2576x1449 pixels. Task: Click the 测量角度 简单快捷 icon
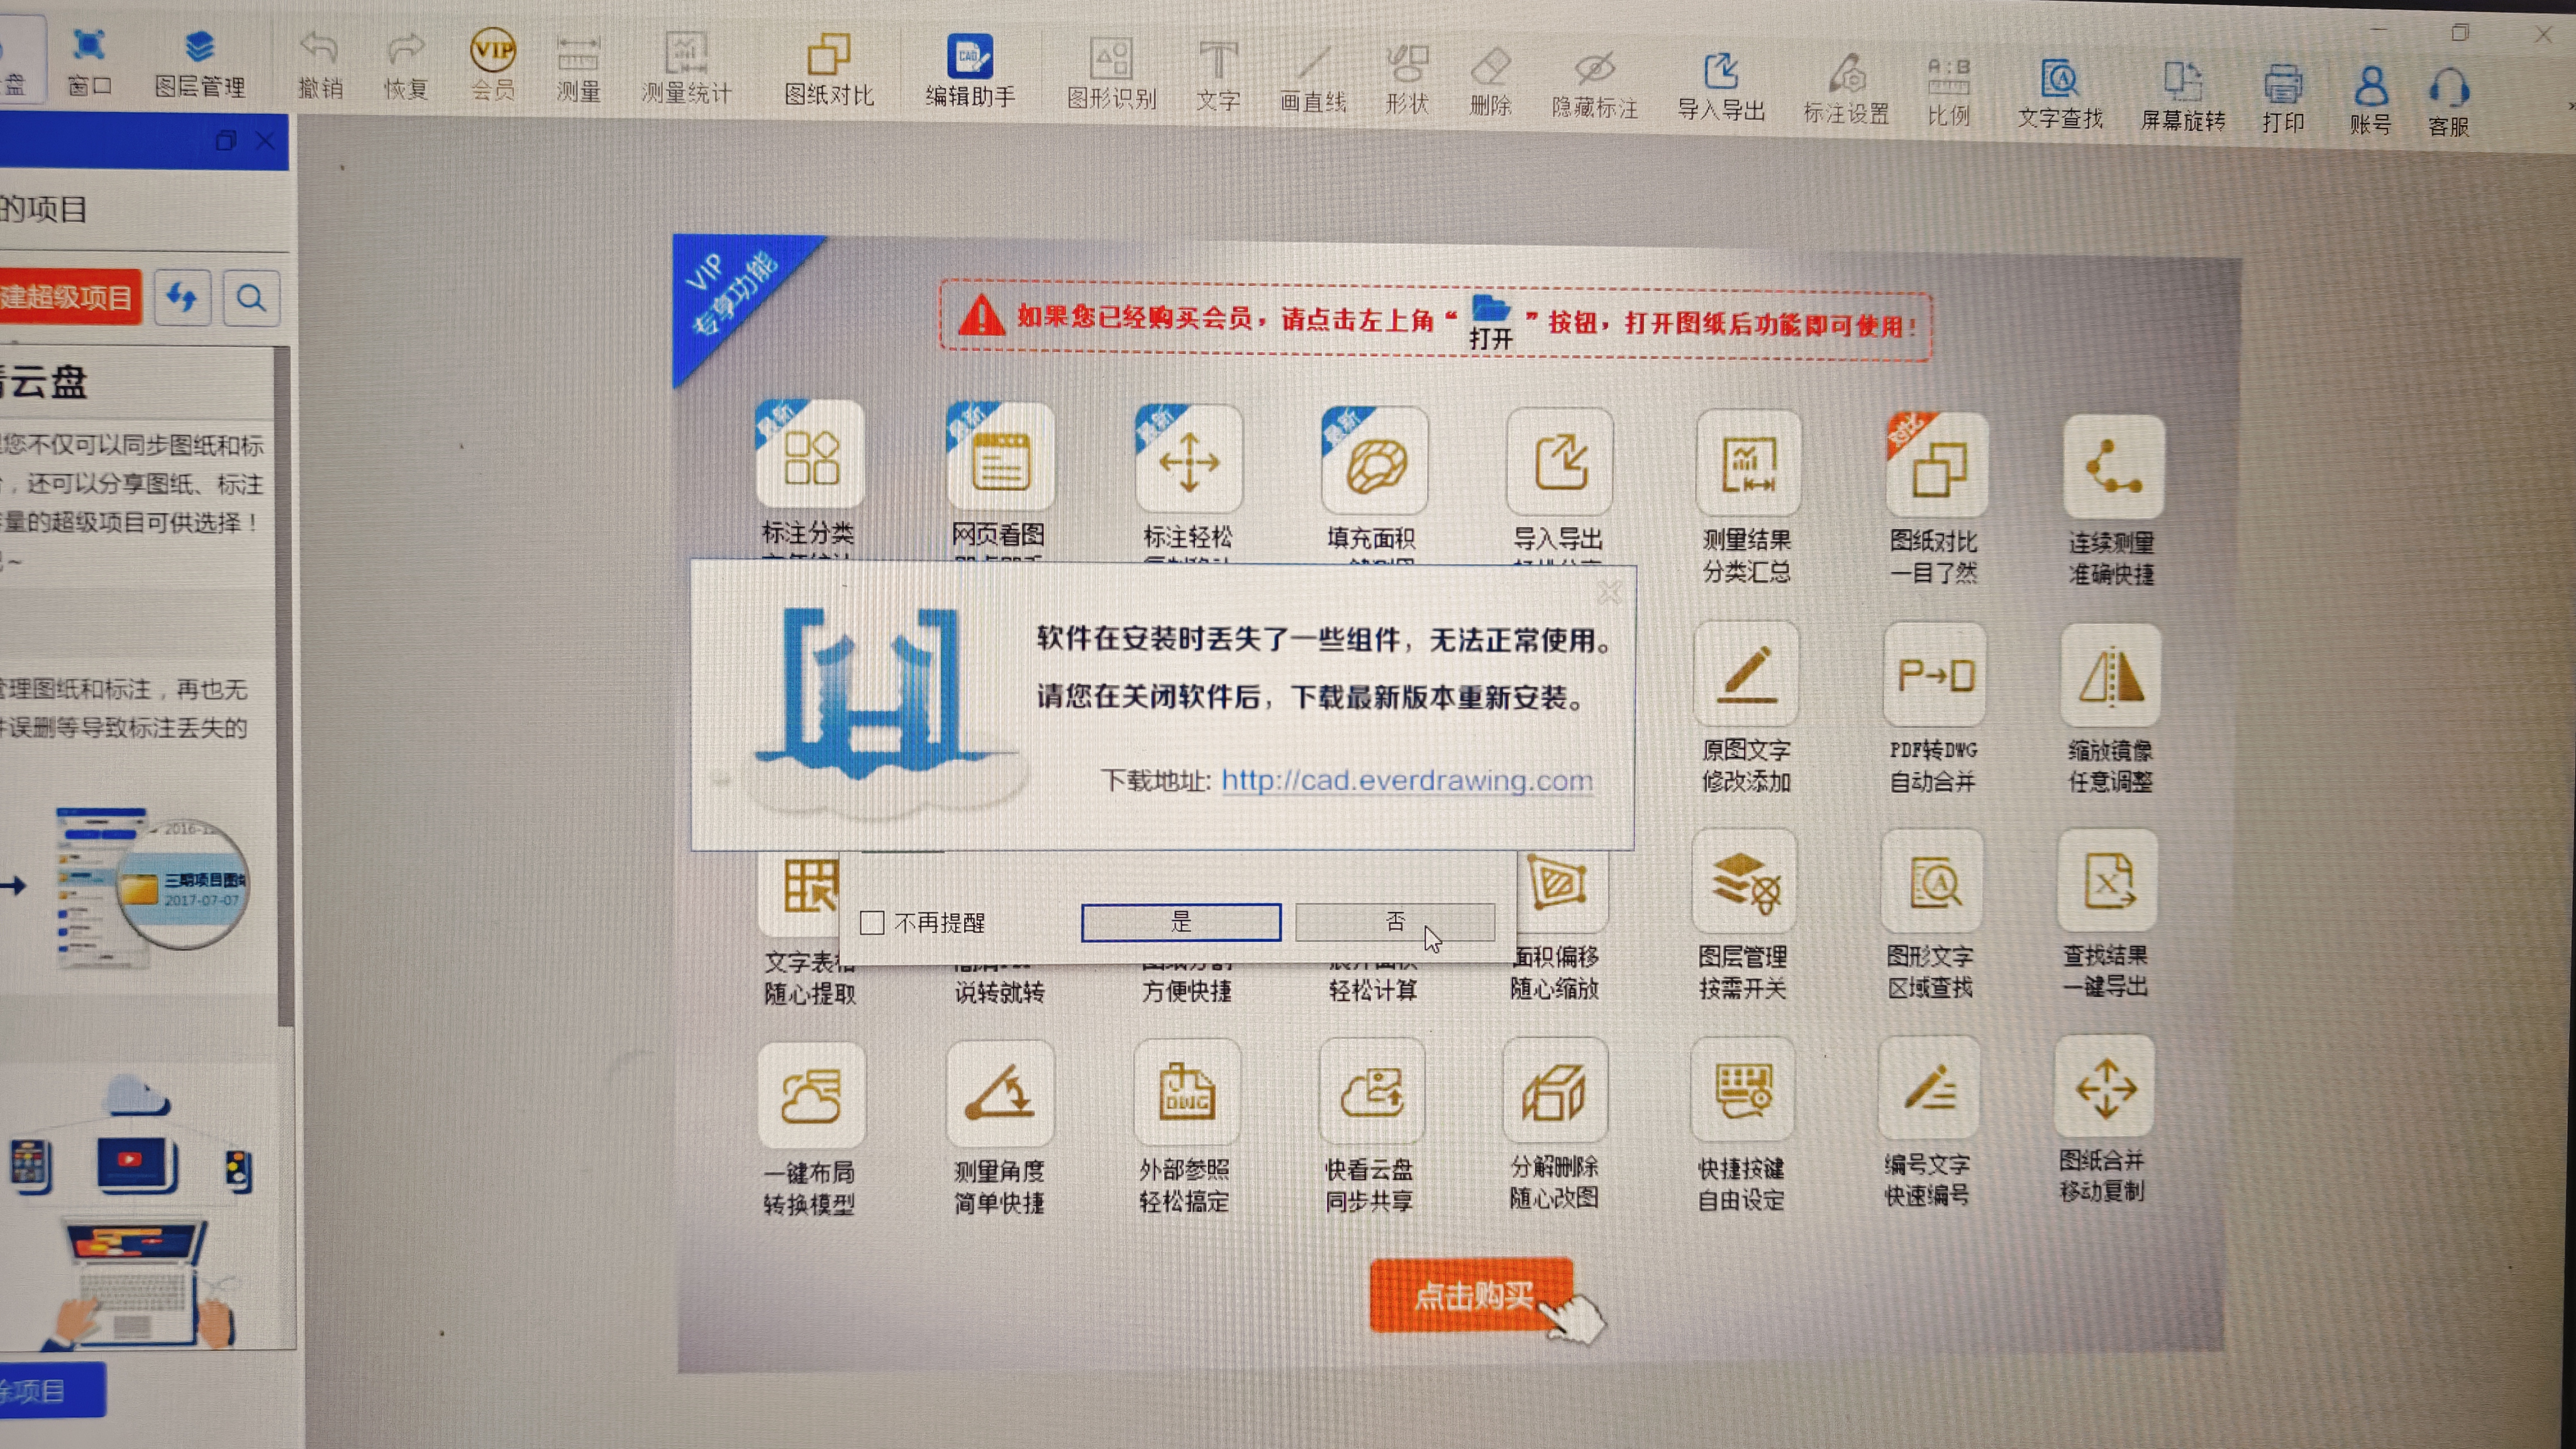tap(999, 1093)
